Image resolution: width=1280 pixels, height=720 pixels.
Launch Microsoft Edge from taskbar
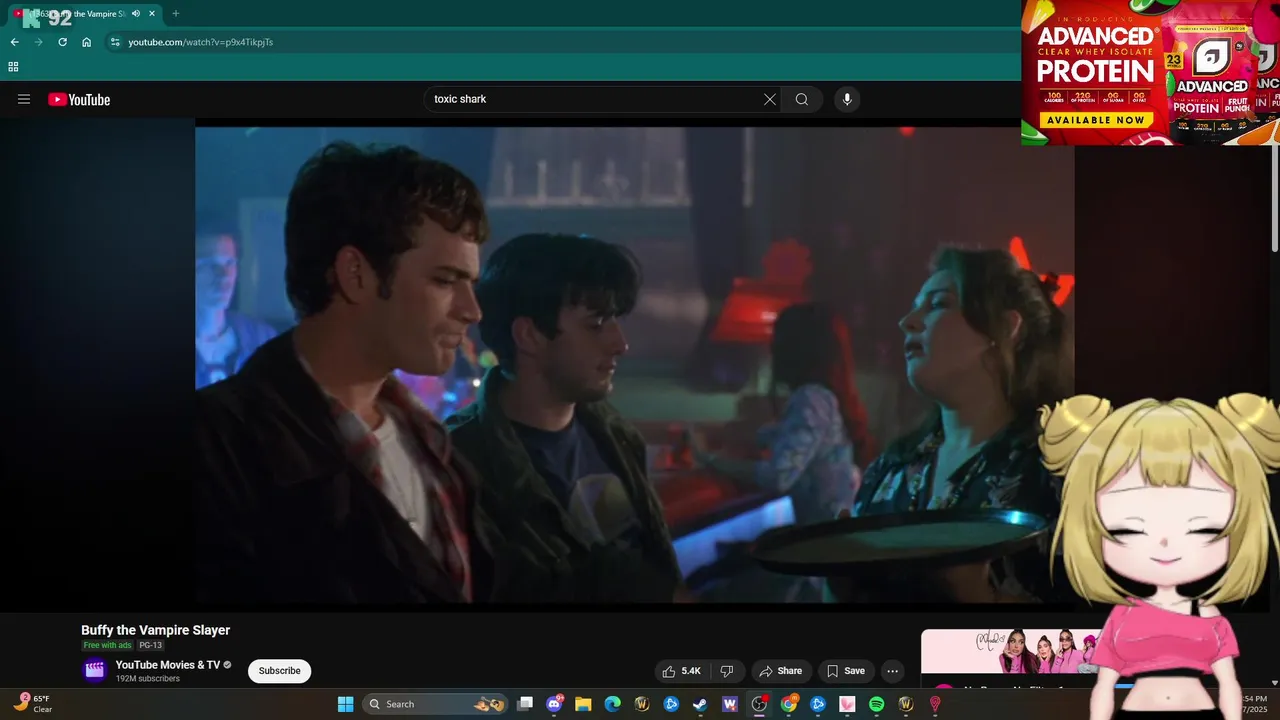coord(612,704)
